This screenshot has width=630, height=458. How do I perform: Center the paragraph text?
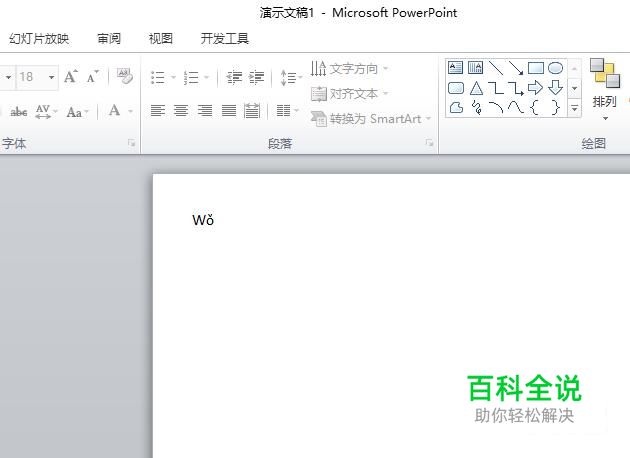181,110
